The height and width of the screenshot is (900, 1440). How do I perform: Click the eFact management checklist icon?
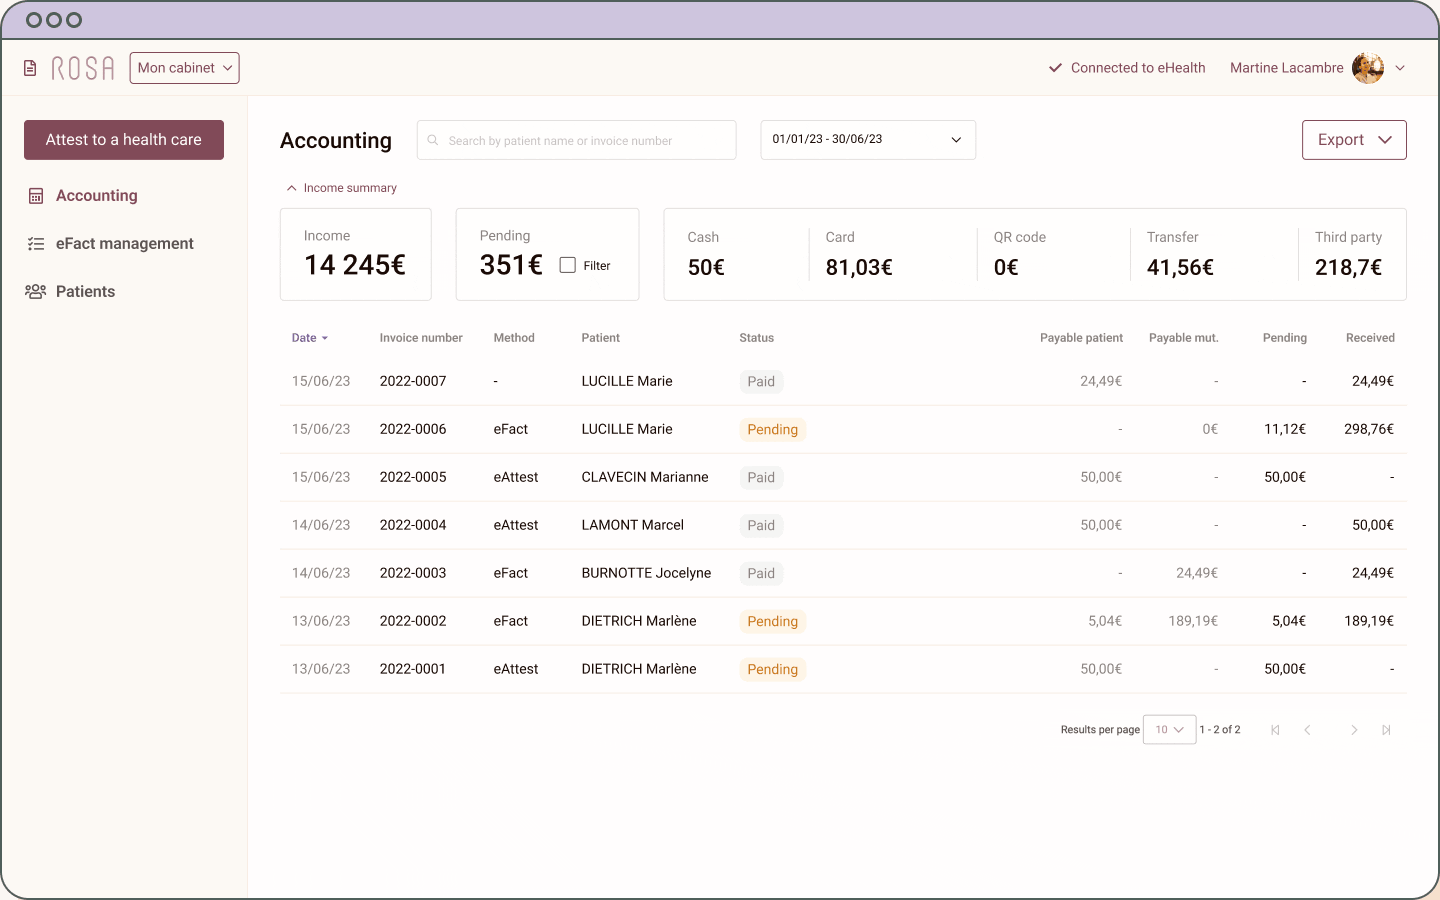point(36,244)
